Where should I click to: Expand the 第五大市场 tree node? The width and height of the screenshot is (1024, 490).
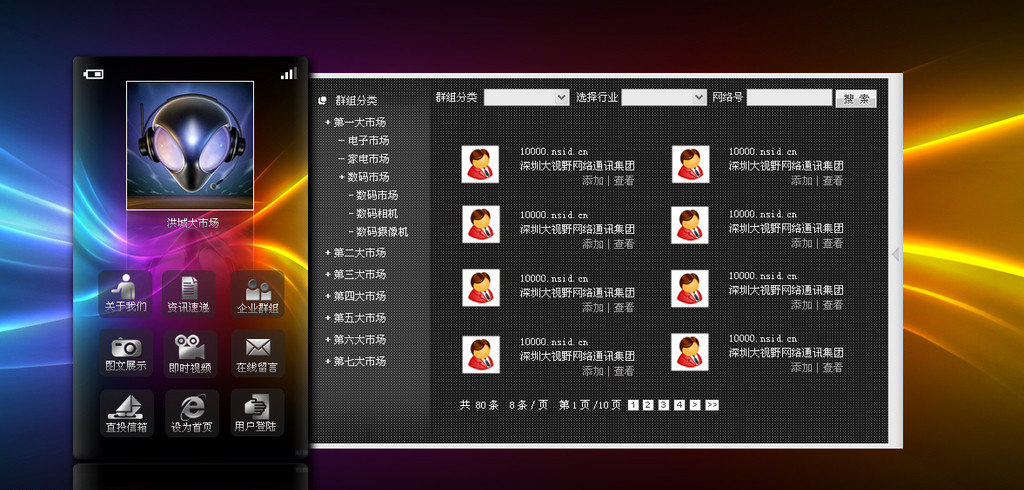pyautogui.click(x=355, y=318)
